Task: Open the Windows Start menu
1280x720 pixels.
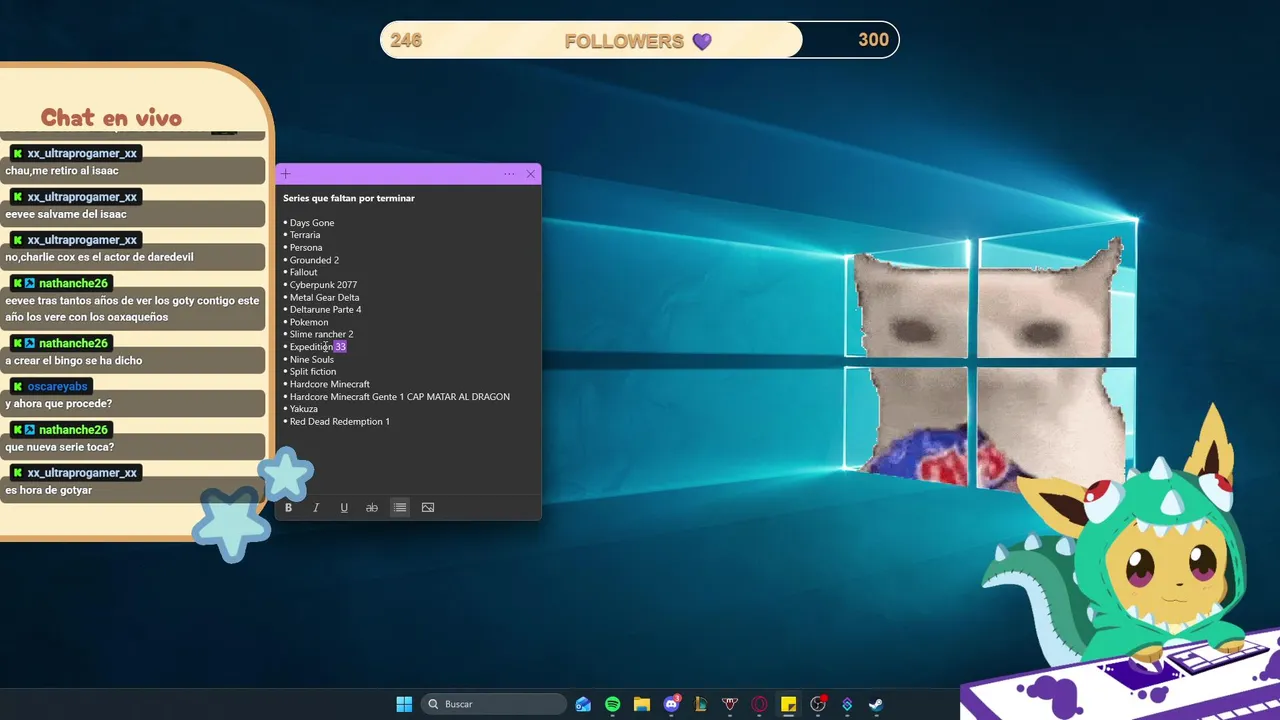Action: tap(404, 704)
